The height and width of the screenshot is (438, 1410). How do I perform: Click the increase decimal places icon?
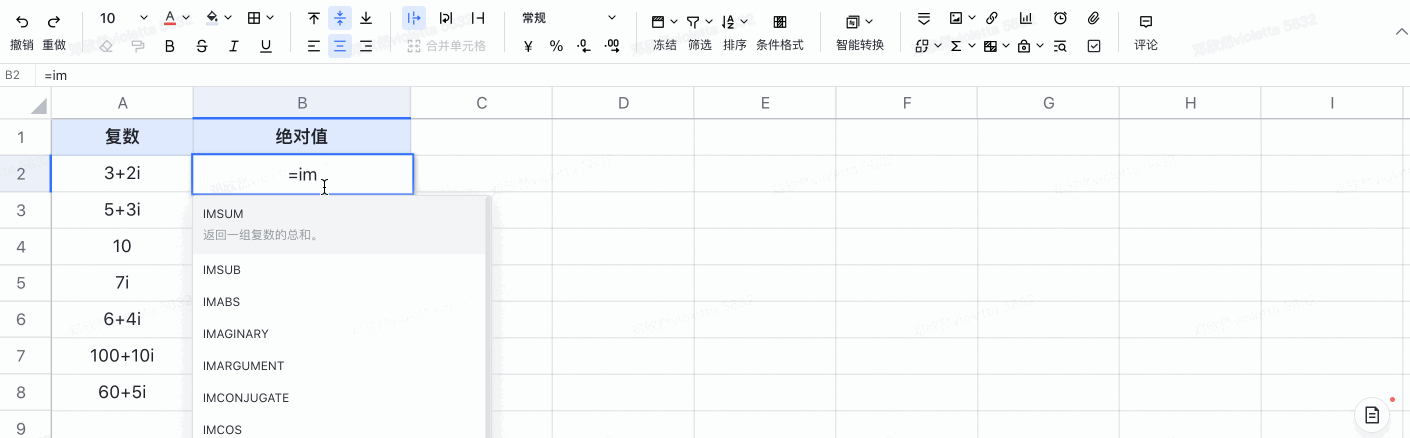click(613, 45)
